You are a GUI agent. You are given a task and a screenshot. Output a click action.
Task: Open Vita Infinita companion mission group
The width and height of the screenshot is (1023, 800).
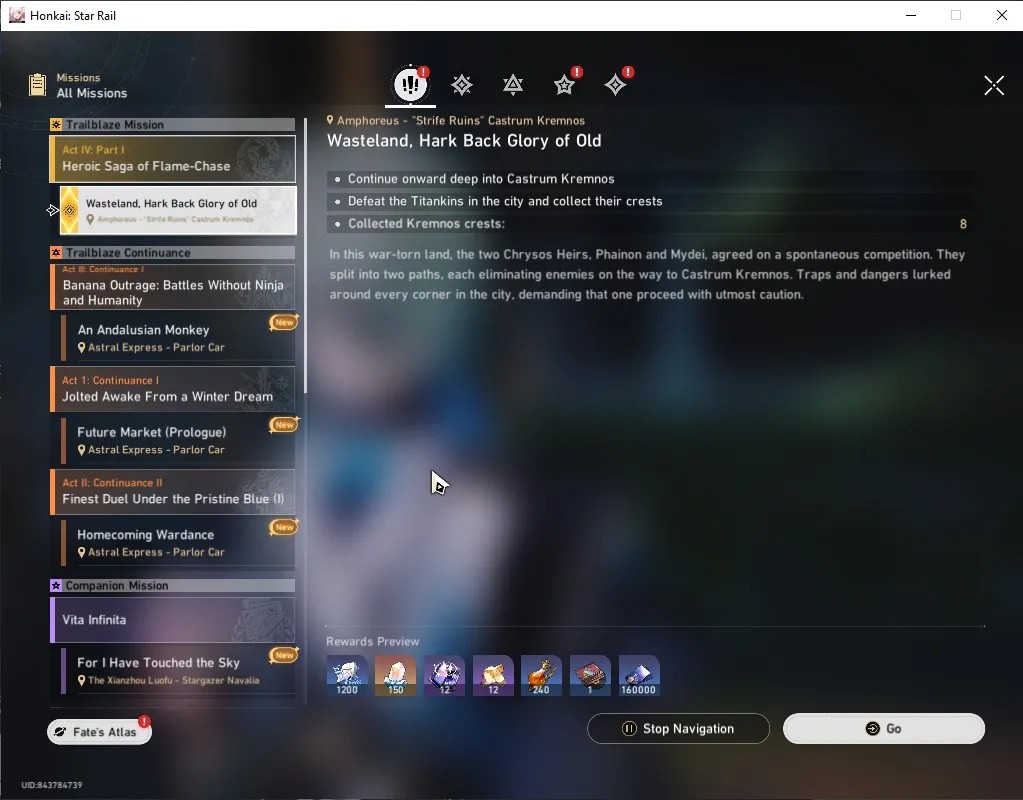coord(172,619)
